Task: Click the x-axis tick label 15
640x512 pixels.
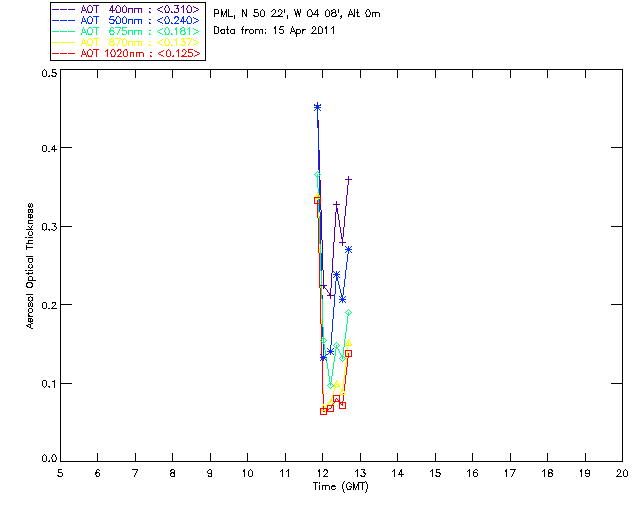Action: (435, 474)
